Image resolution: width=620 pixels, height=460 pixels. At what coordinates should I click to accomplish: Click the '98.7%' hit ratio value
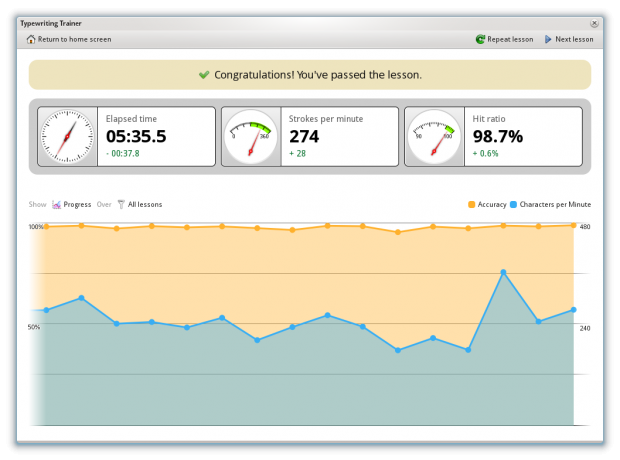pos(498,136)
